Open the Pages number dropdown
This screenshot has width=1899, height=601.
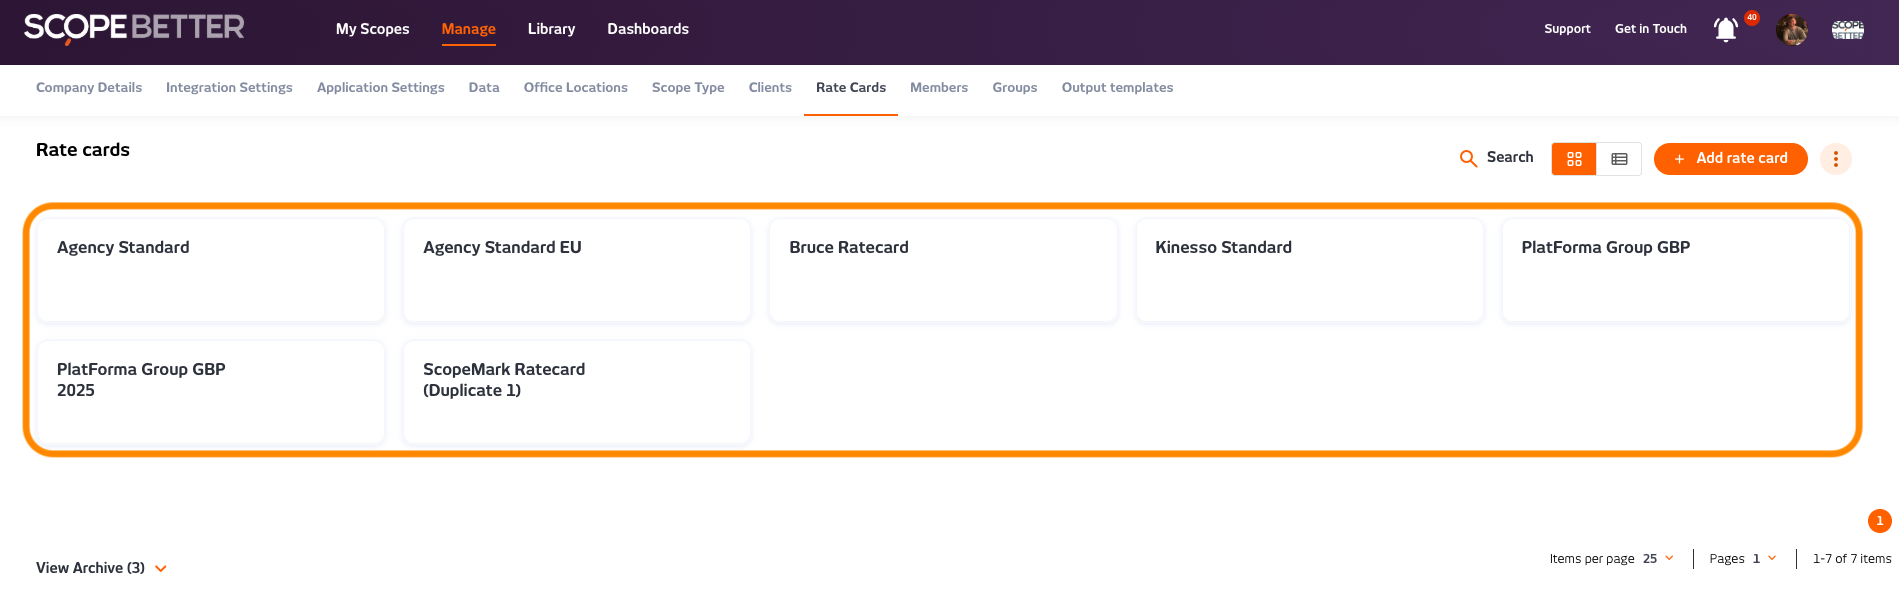point(1763,559)
